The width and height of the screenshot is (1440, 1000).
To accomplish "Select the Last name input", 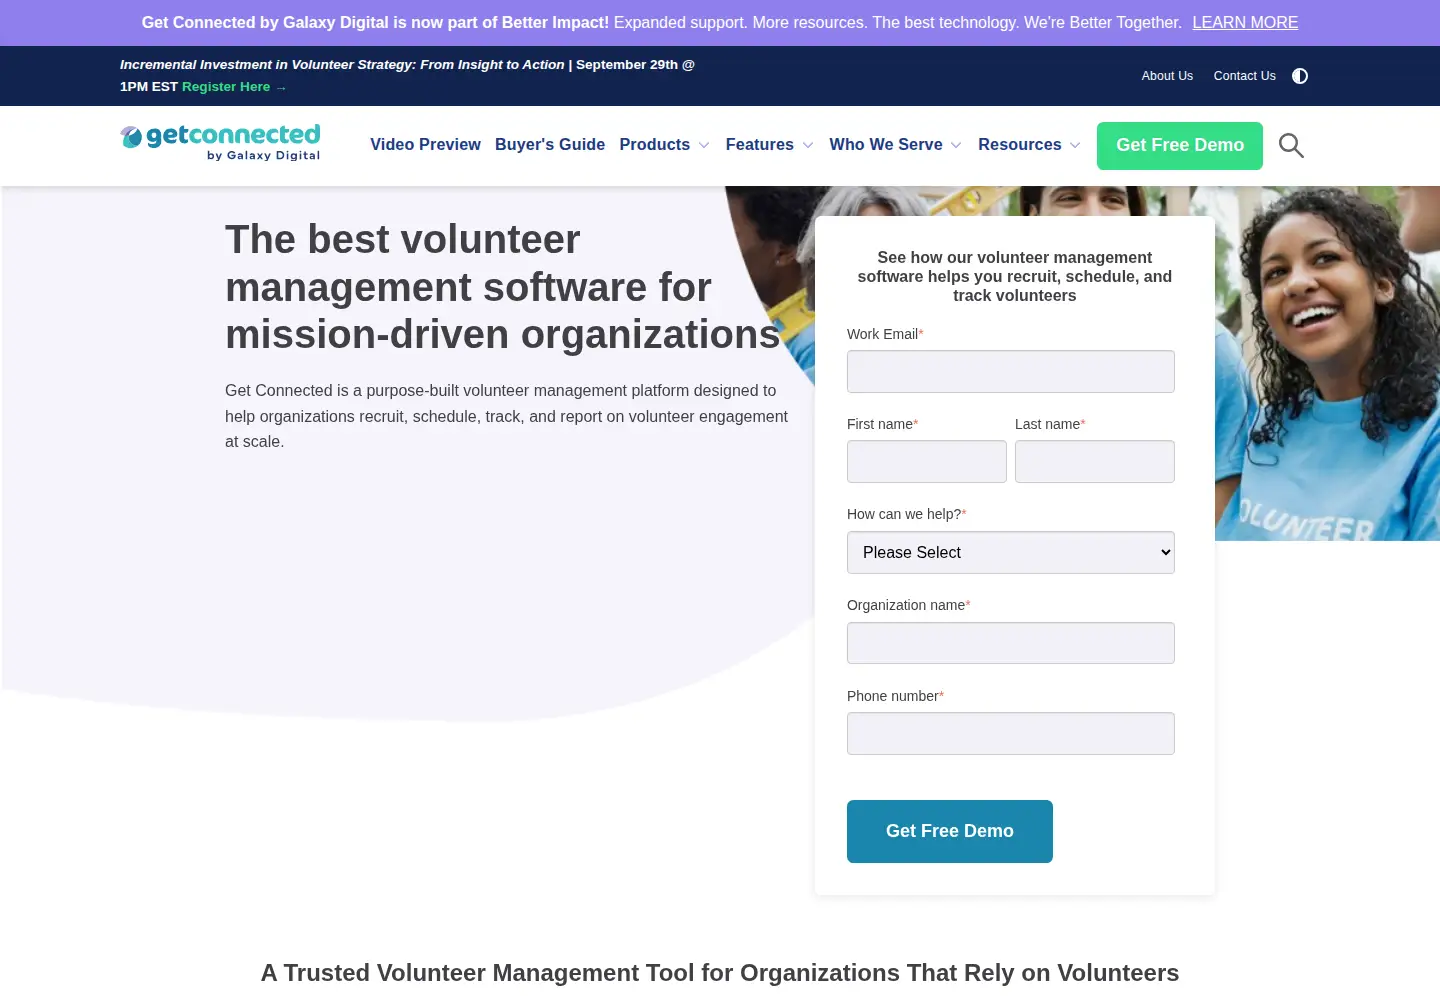I will pyautogui.click(x=1095, y=462).
